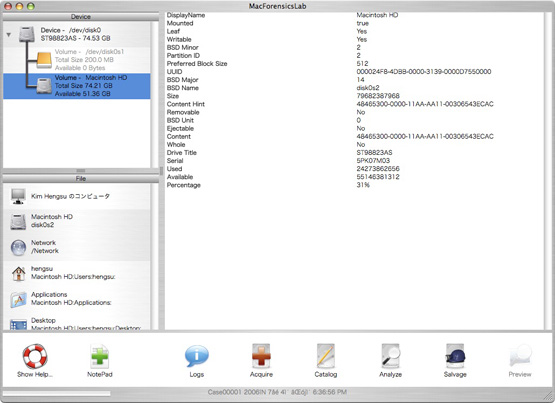This screenshot has height=403, width=555.
Task: Click the Size value 79682387968
Action: (x=378, y=96)
